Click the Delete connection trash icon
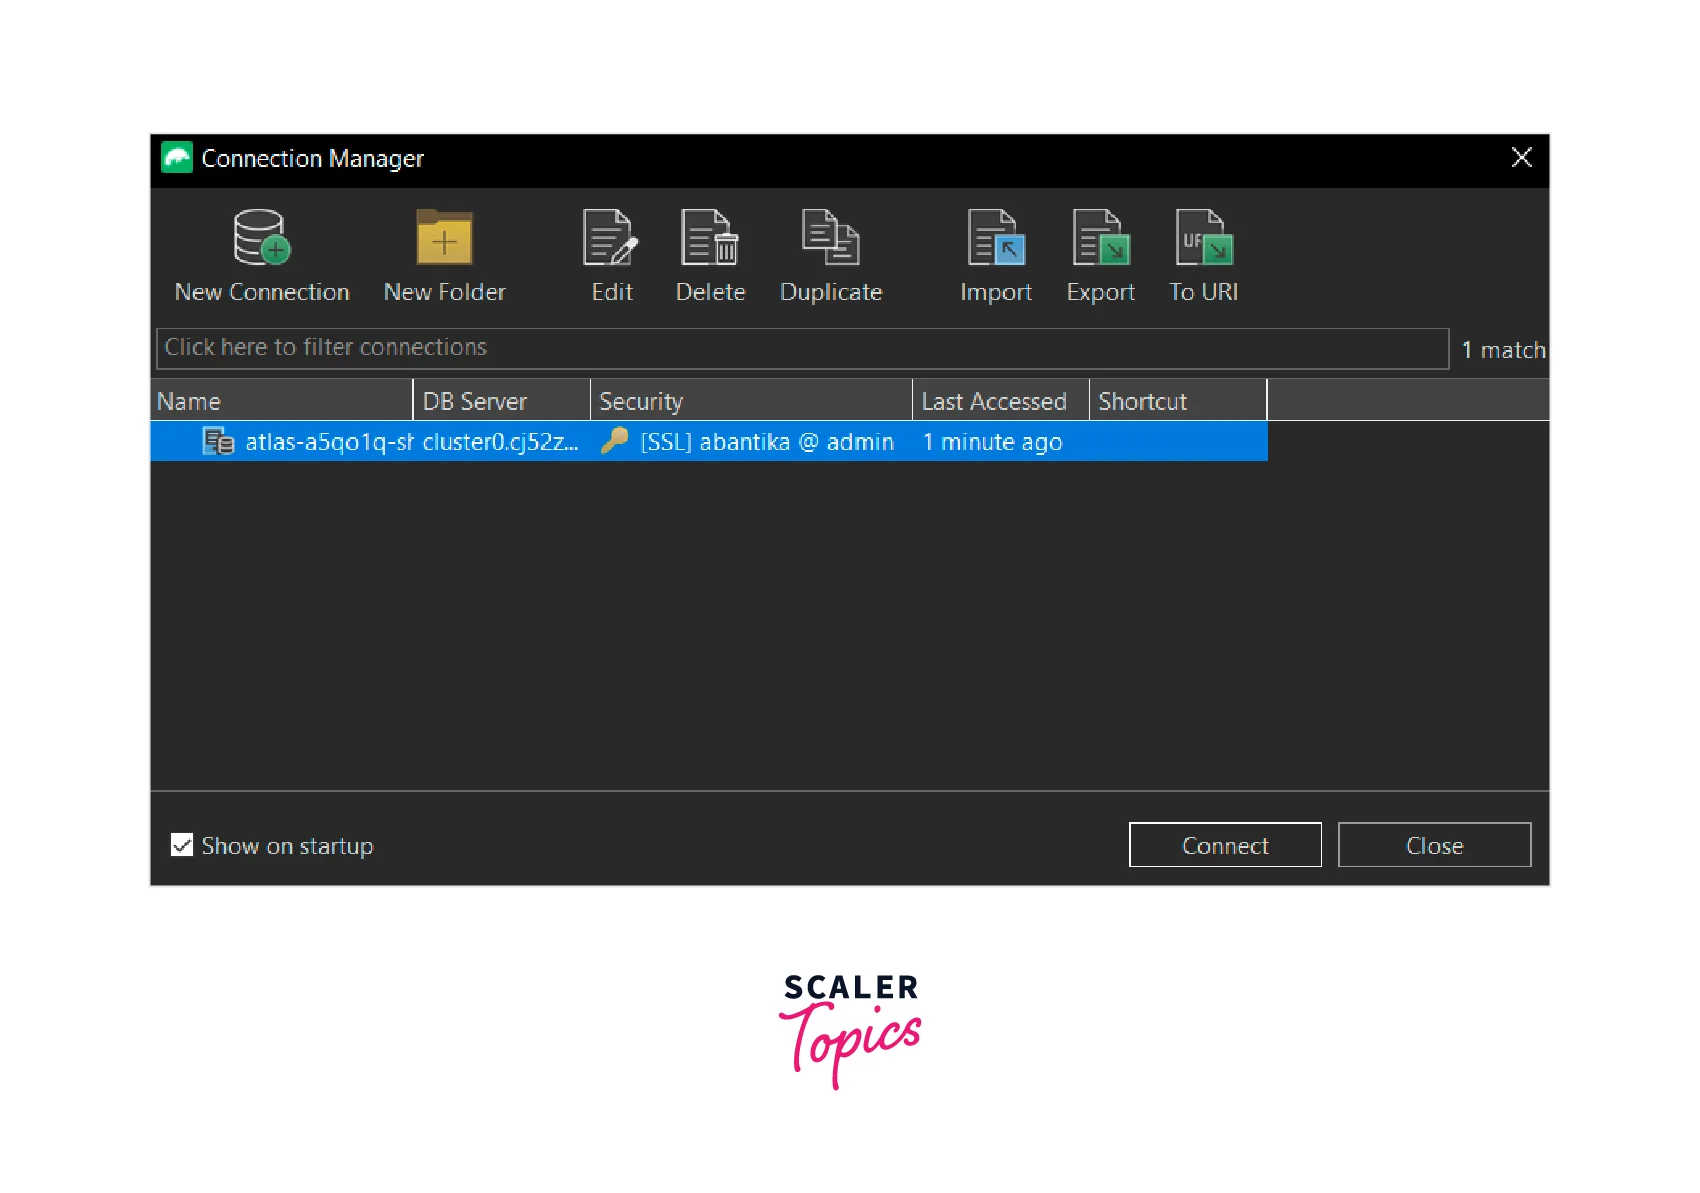This screenshot has height=1193, width=1700. click(710, 238)
